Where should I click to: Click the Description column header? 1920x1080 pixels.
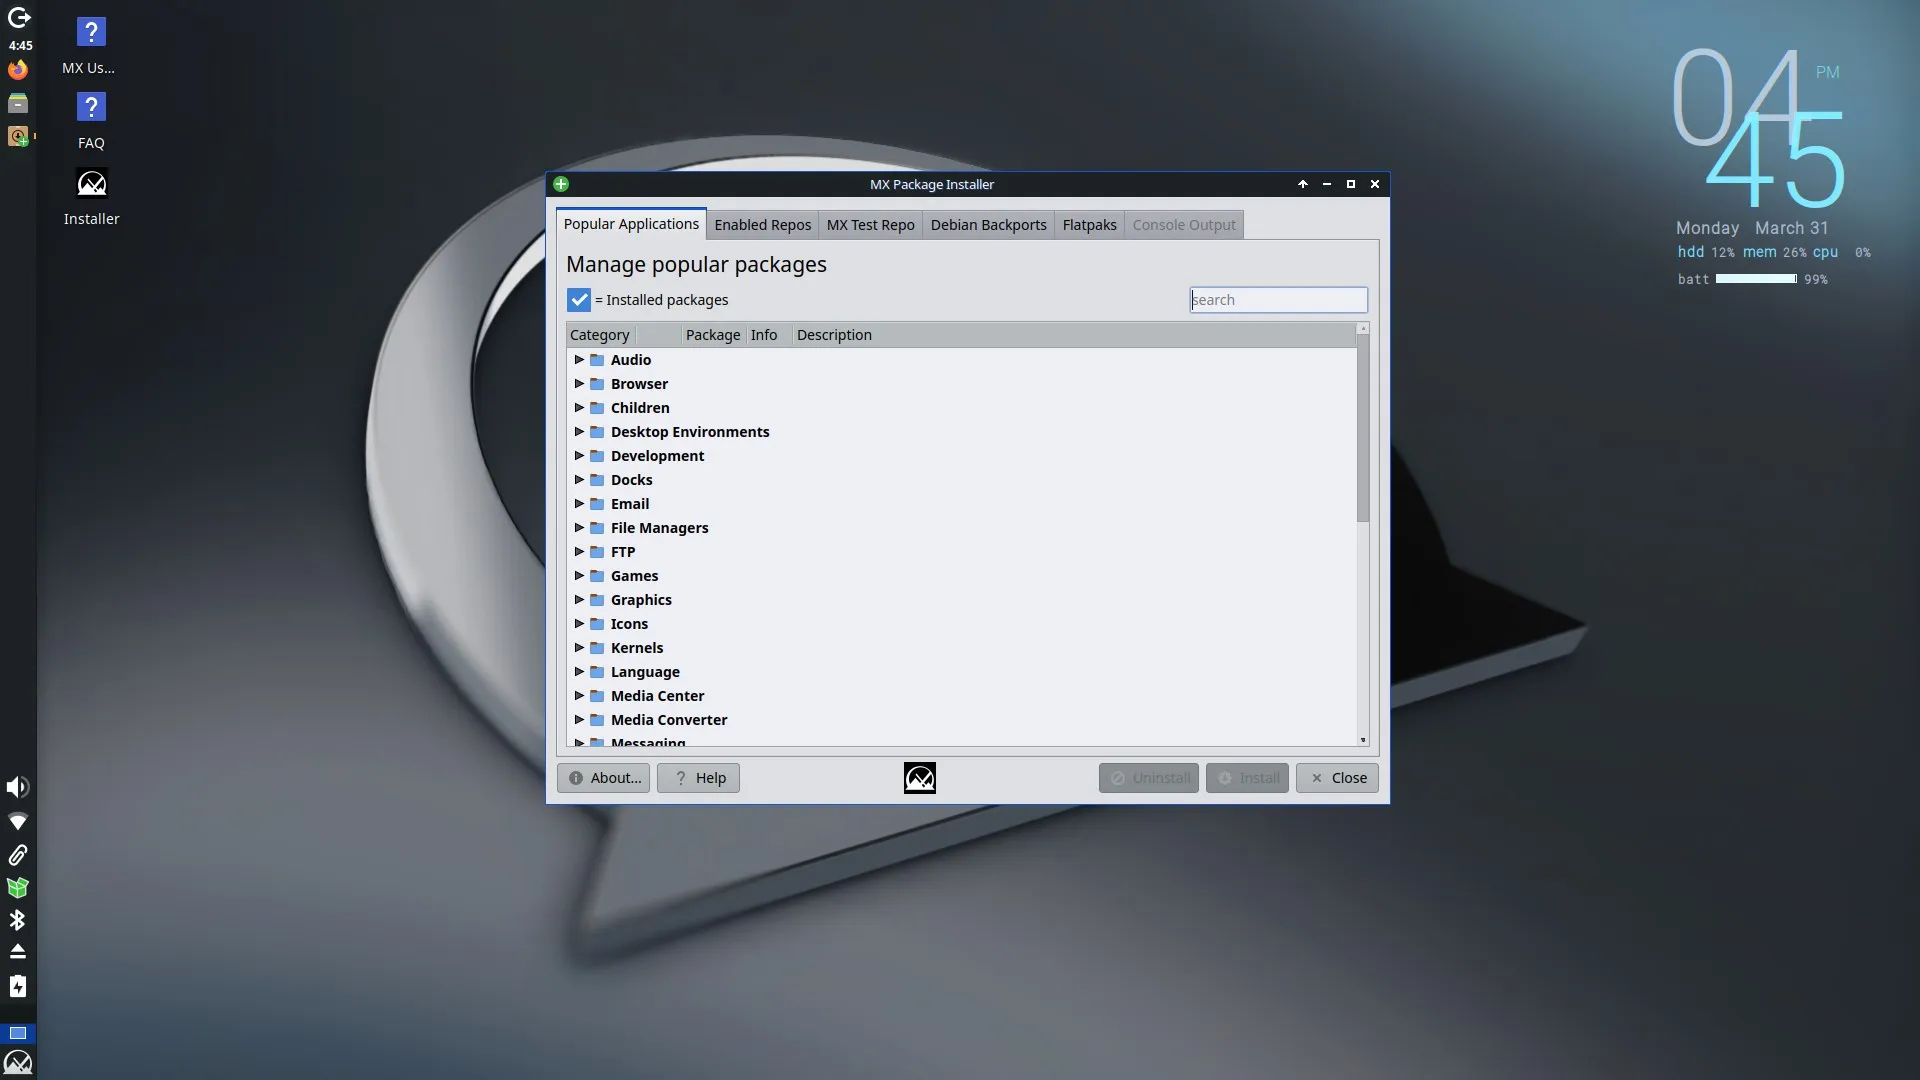point(1074,335)
